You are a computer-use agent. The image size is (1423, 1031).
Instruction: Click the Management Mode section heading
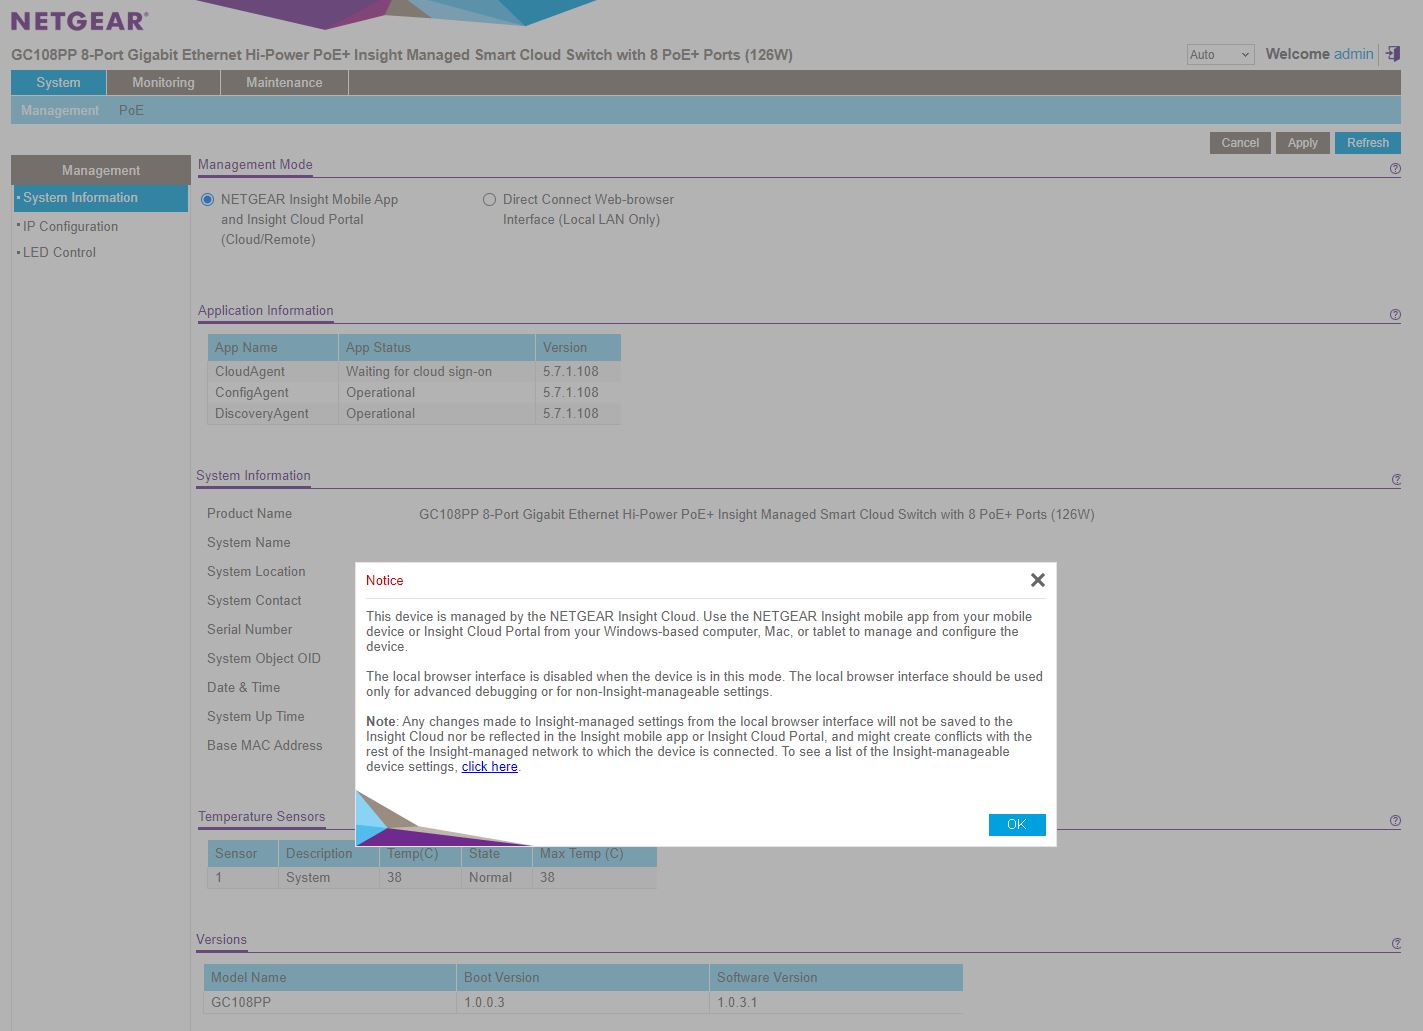pyautogui.click(x=255, y=165)
